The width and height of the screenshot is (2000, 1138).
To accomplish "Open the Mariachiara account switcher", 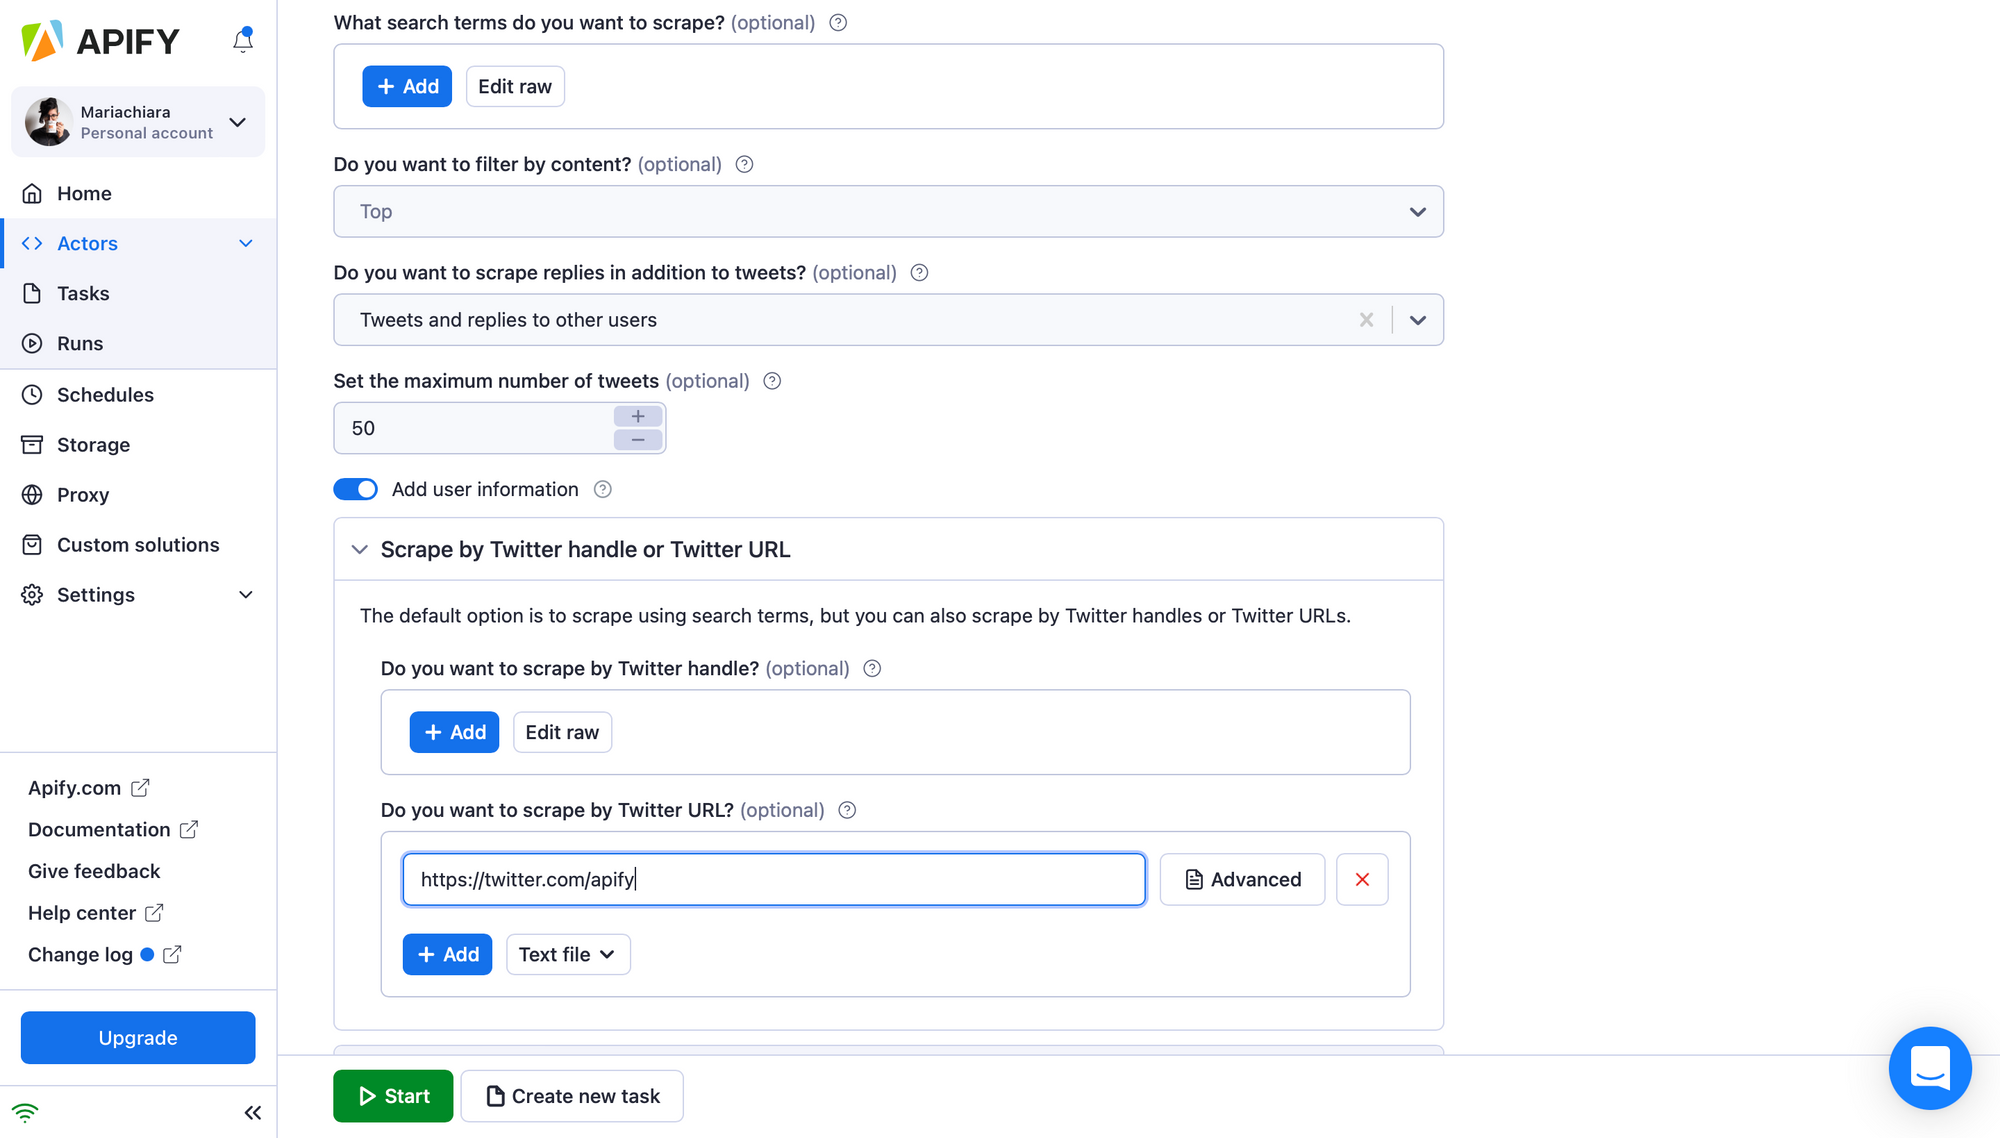I will click(x=138, y=122).
